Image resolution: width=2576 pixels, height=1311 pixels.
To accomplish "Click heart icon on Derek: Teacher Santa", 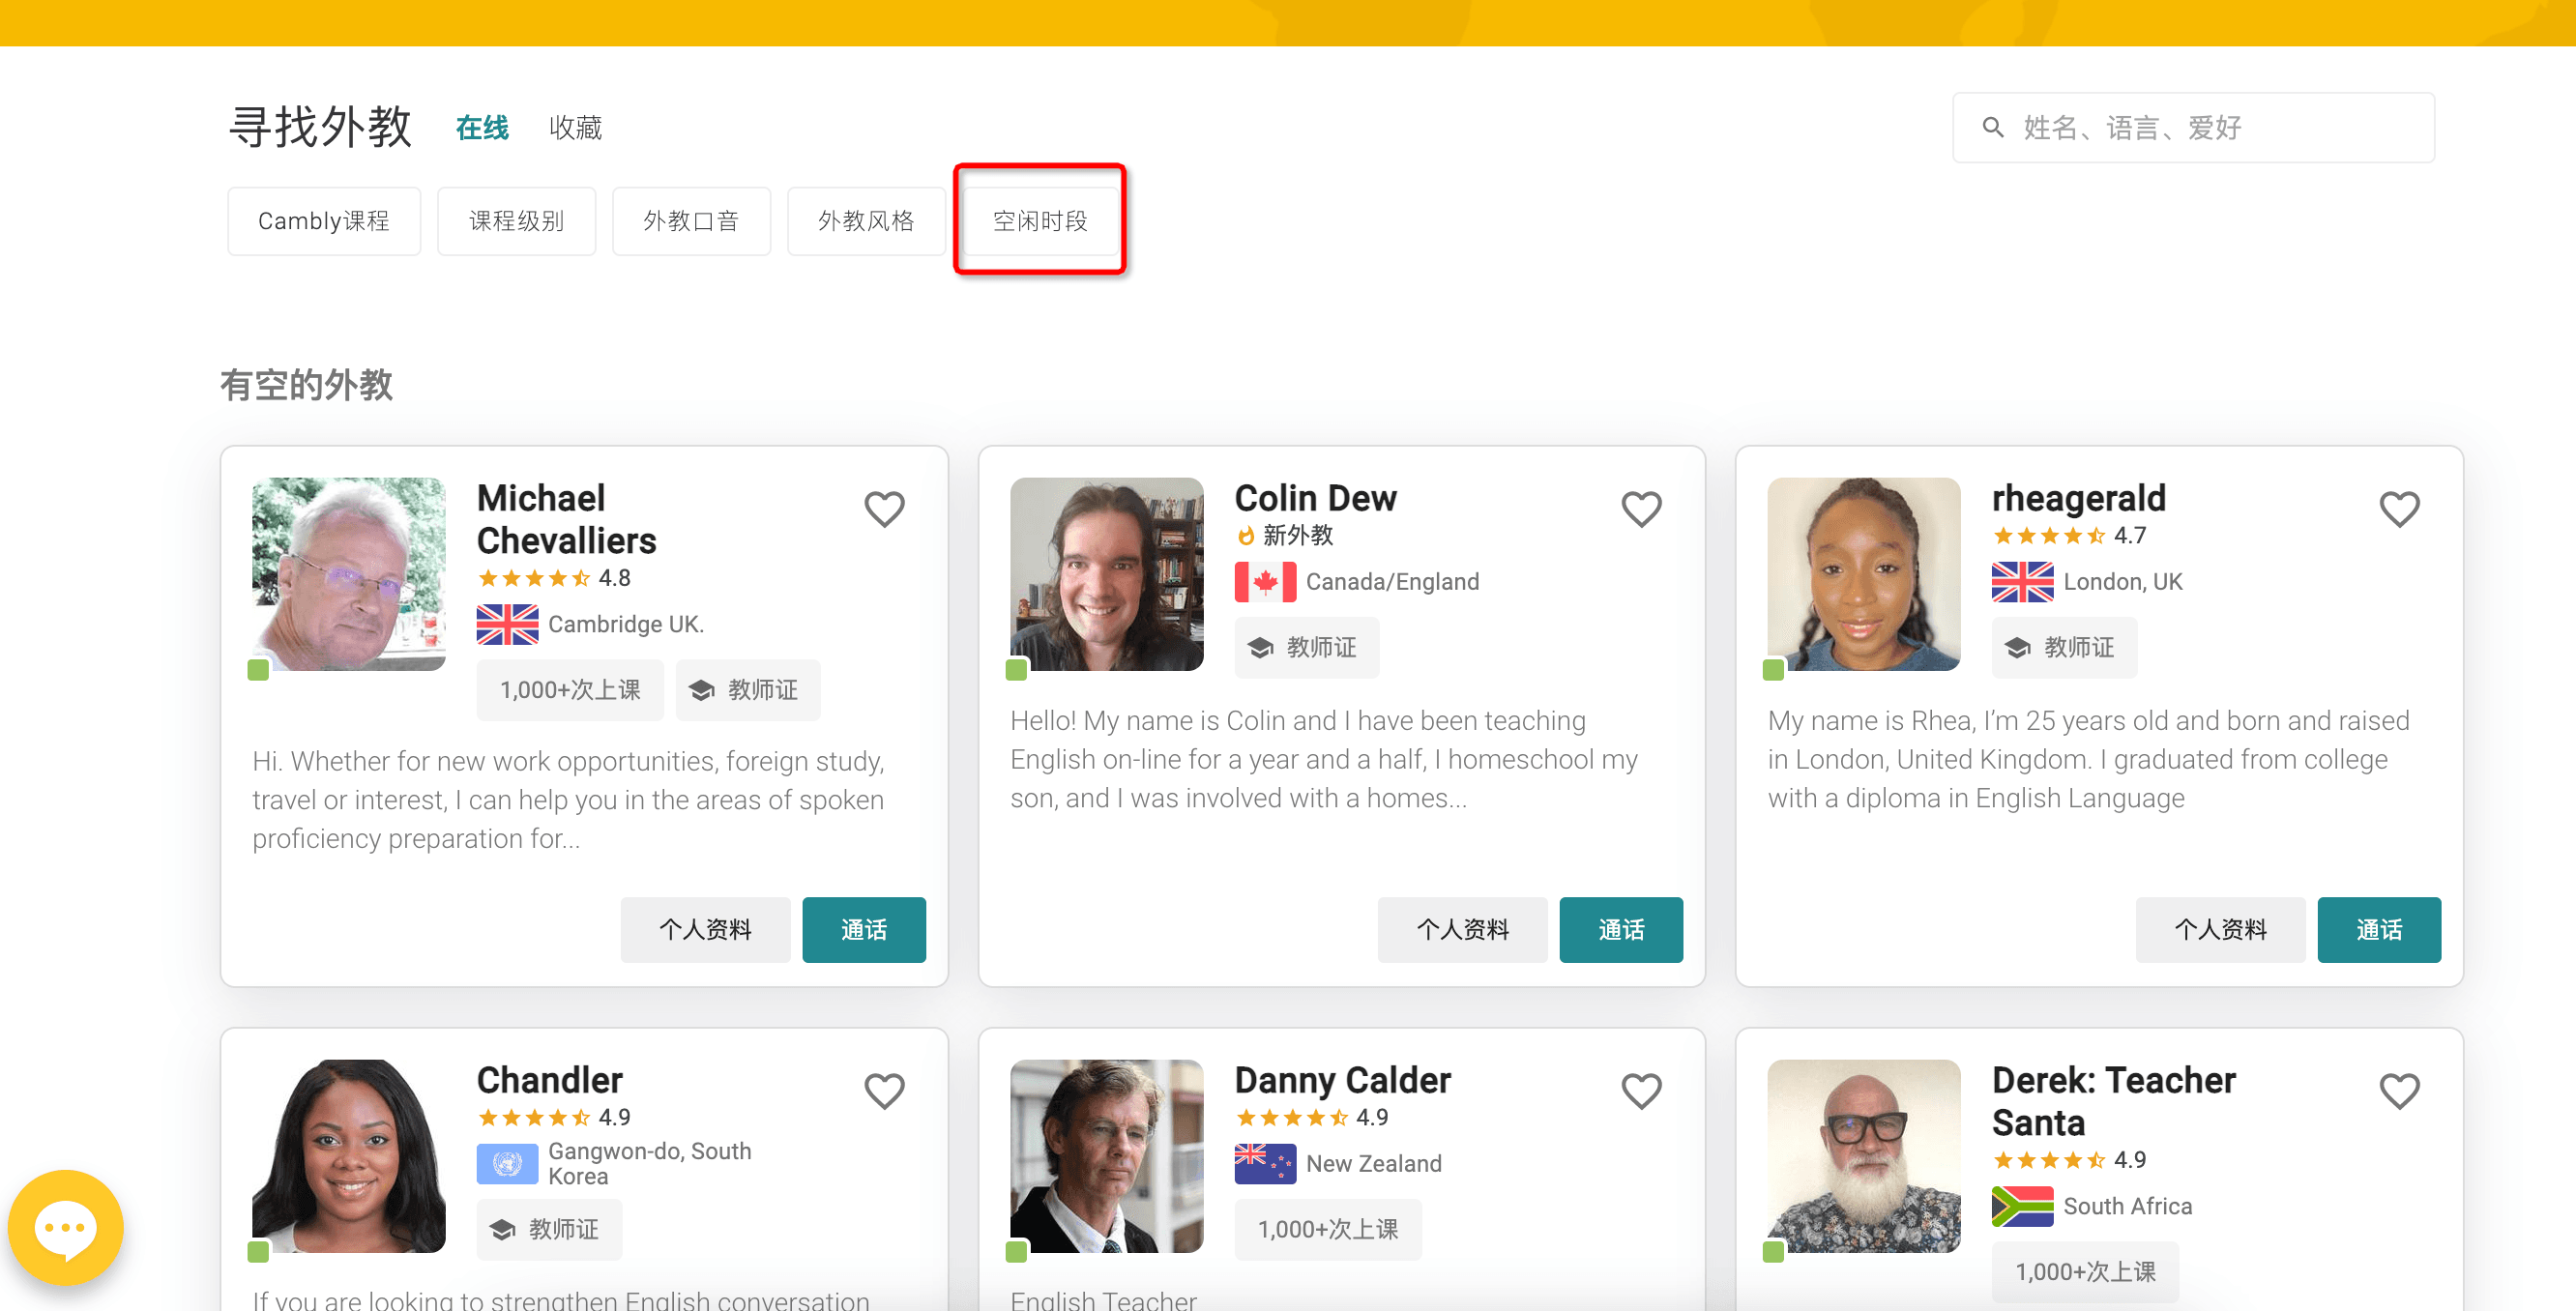I will (2398, 1091).
